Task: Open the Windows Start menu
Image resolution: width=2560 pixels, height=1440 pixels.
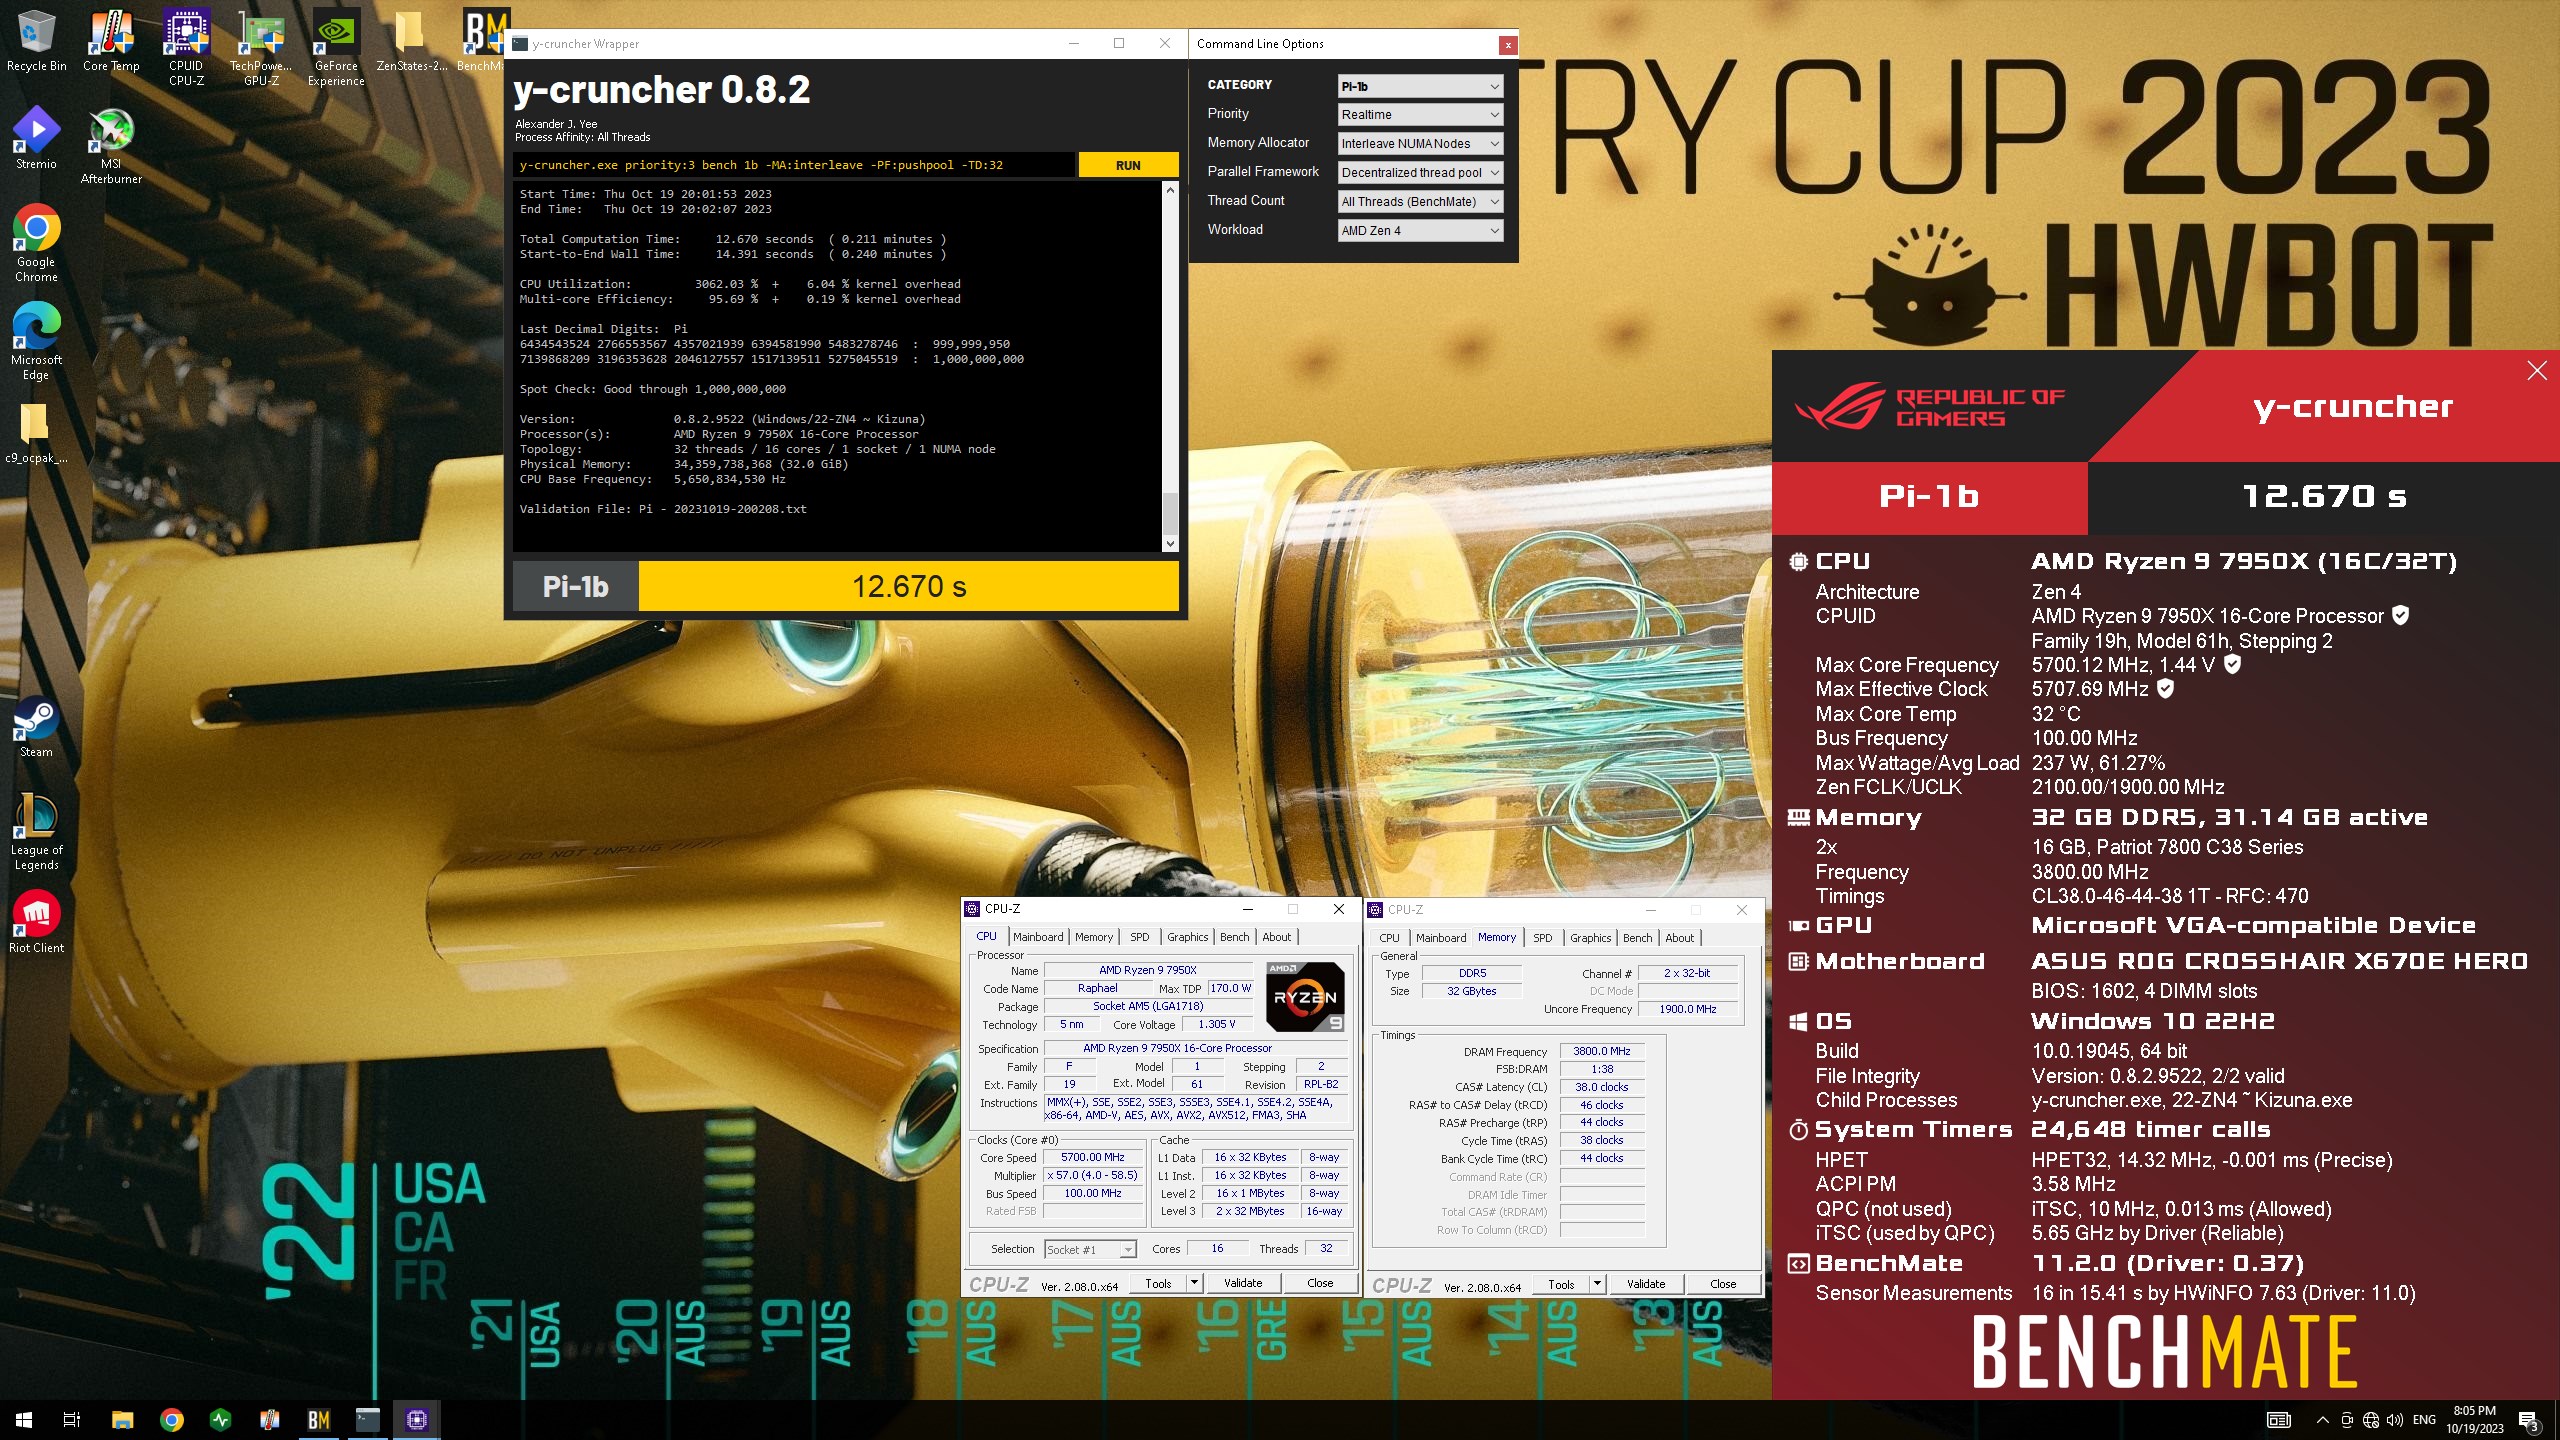Action: [x=24, y=1419]
